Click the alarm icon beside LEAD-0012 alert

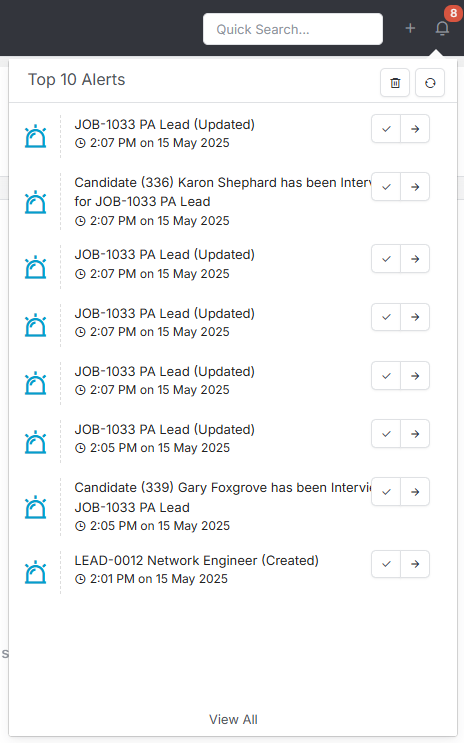tap(36, 572)
